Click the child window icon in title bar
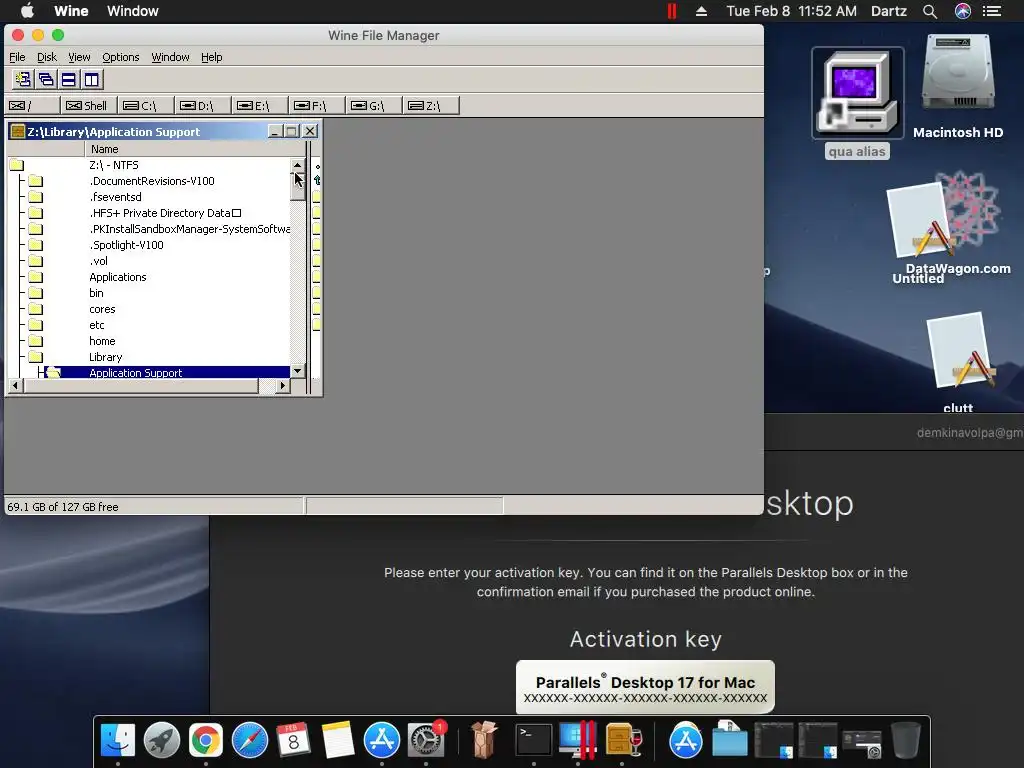 (18, 131)
